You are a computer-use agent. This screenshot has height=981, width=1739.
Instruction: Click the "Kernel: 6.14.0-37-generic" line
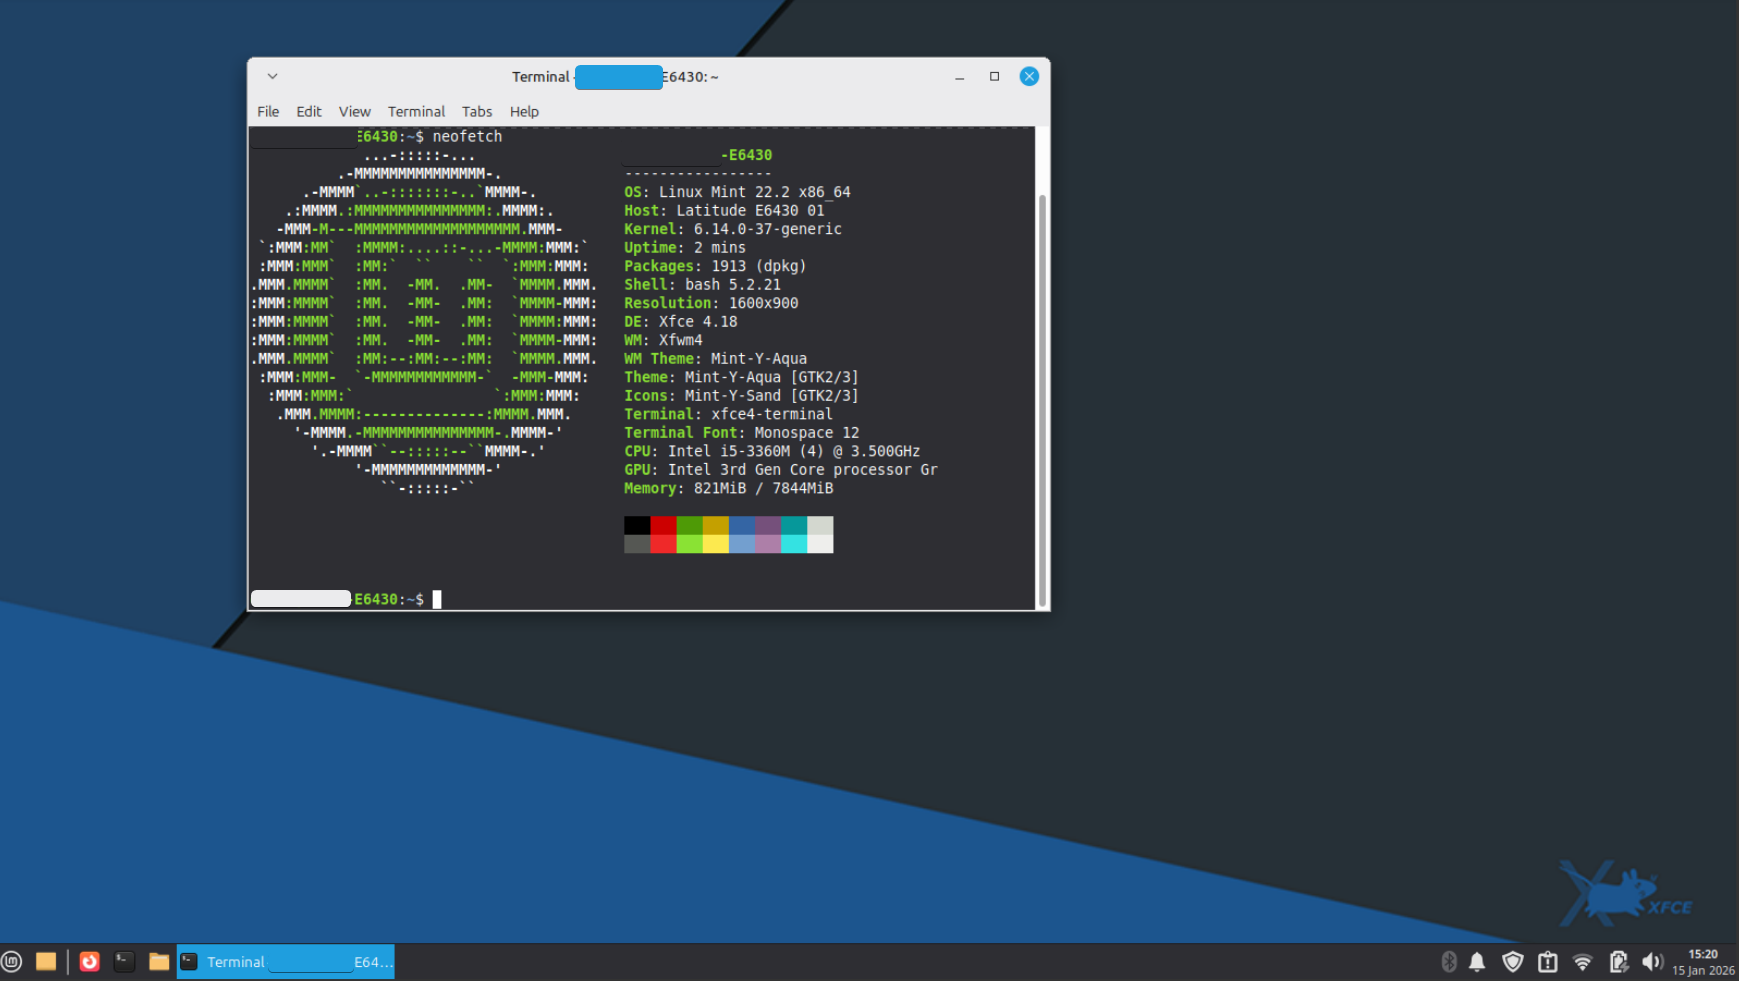pyautogui.click(x=733, y=229)
